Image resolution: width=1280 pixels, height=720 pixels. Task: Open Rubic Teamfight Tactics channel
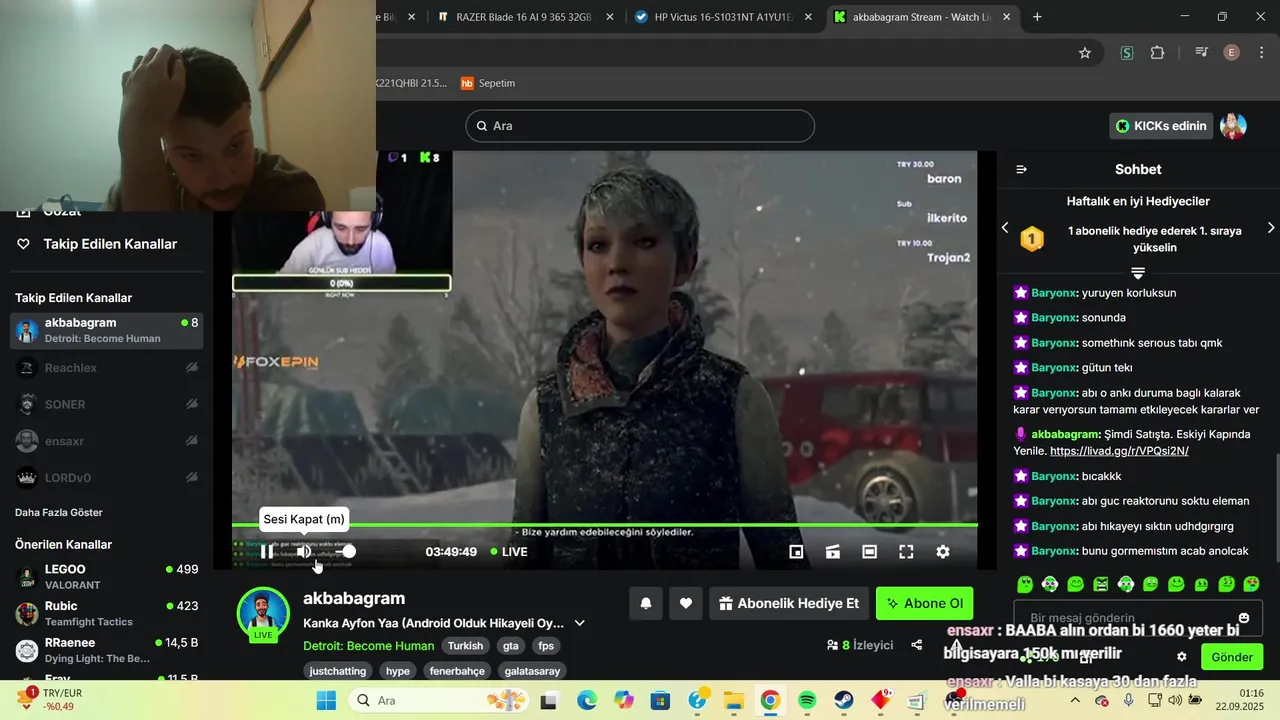point(107,613)
